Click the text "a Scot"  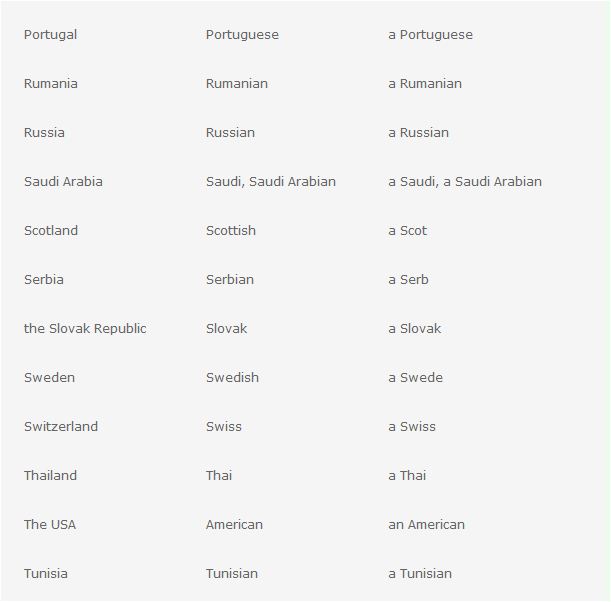[x=407, y=231]
